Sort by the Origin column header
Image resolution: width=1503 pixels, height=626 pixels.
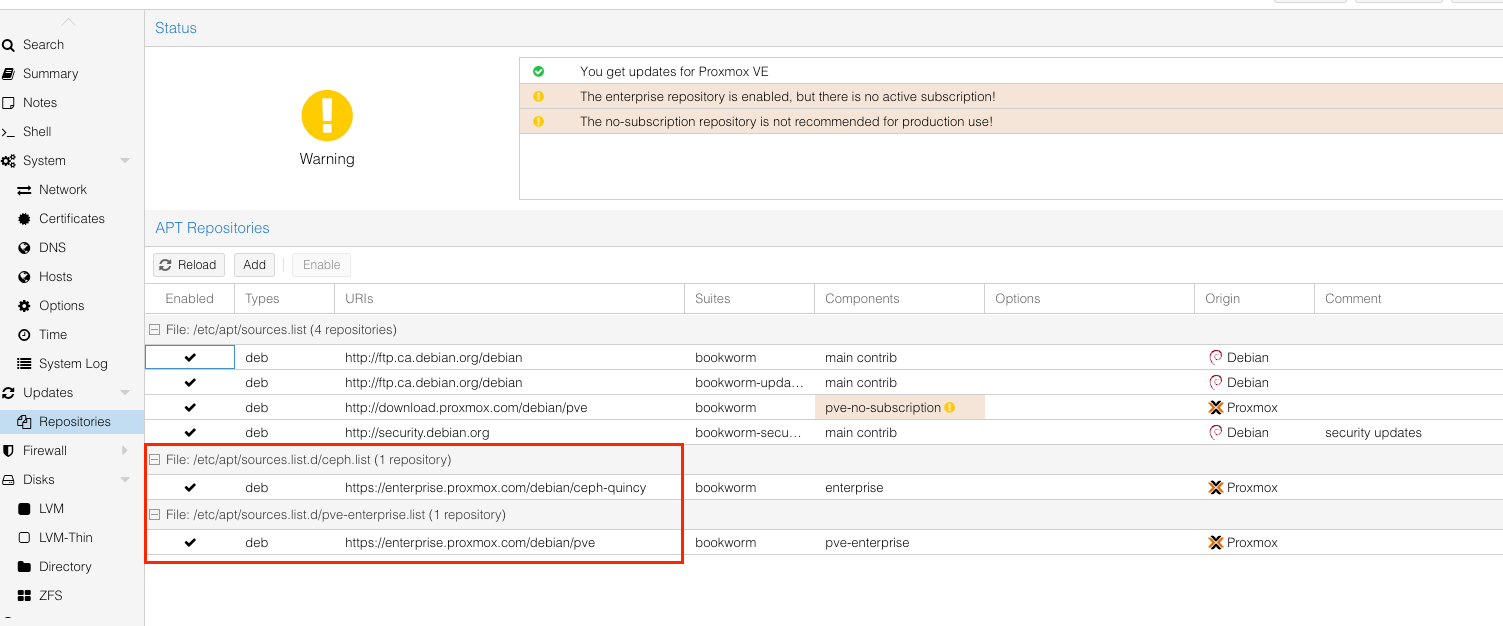coord(1254,298)
